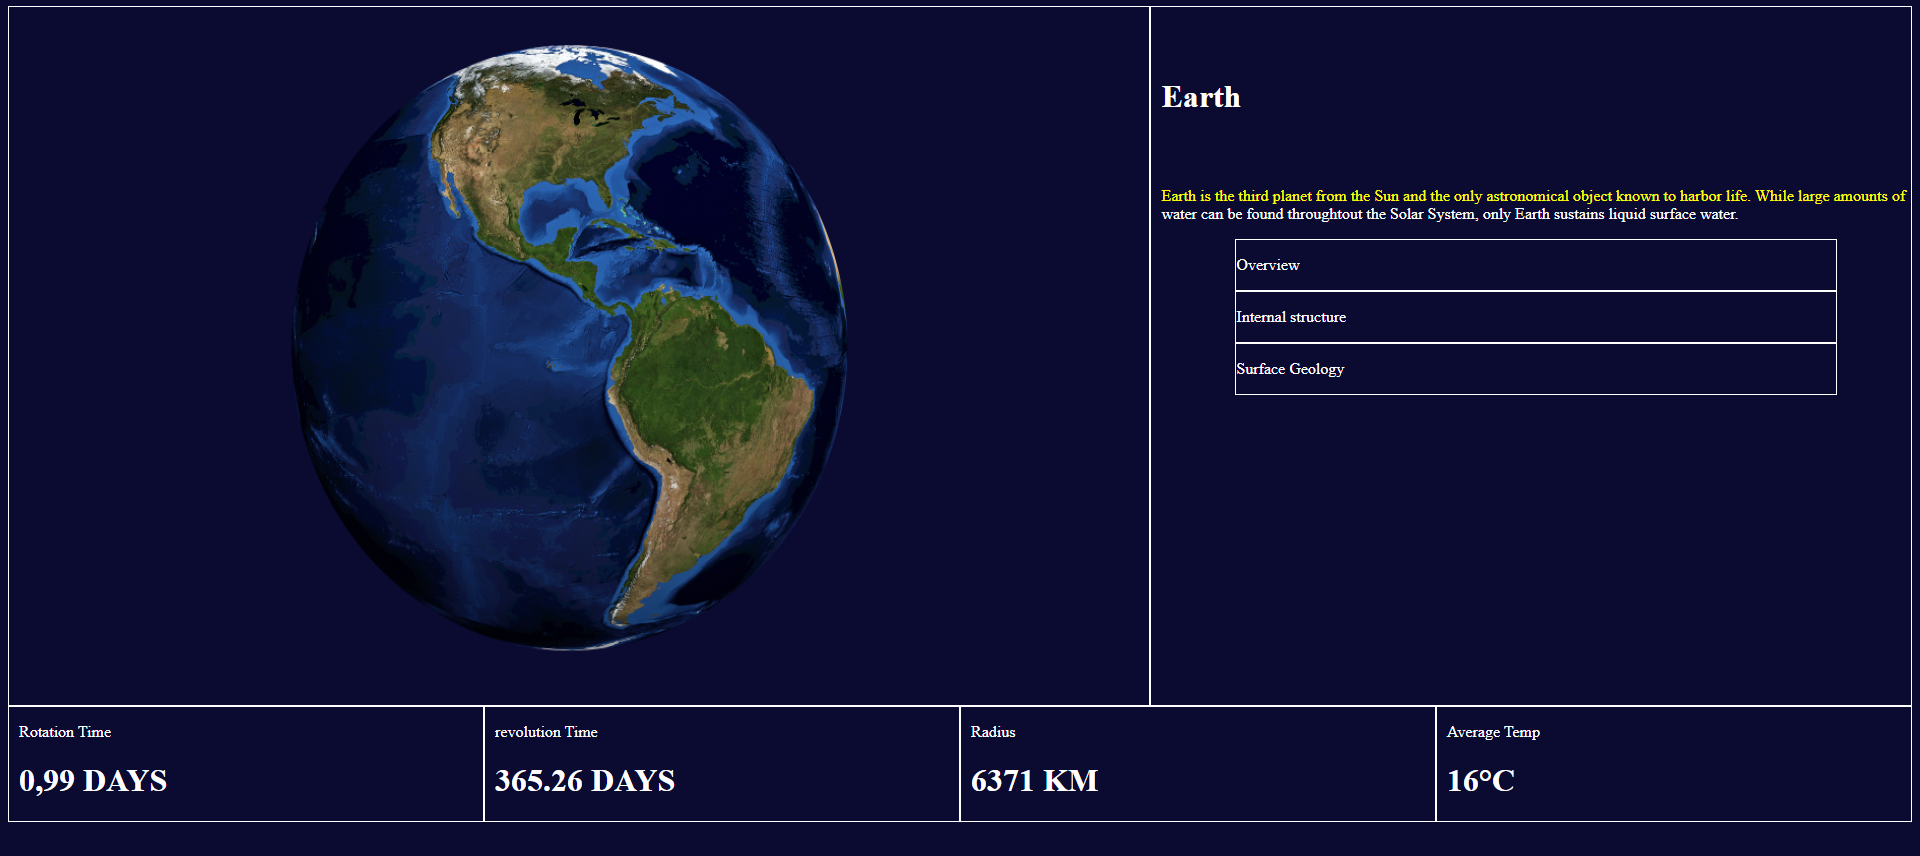
Task: Switch to the Surface Geology tab
Action: pos(1535,369)
